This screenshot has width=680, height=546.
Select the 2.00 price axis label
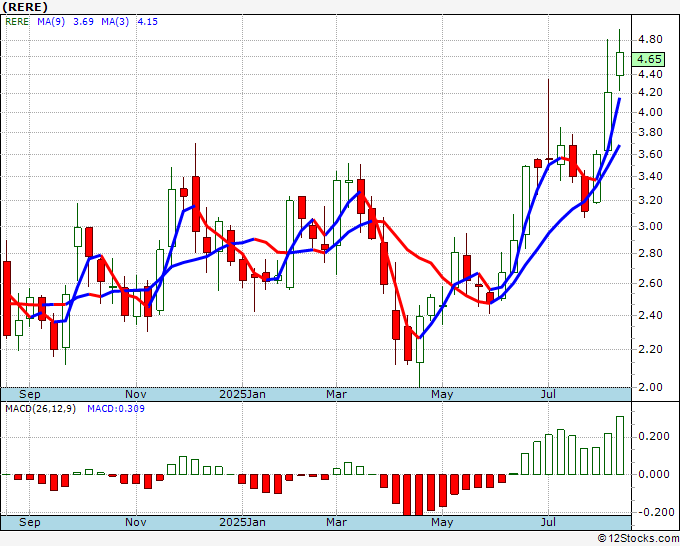[x=650, y=387]
